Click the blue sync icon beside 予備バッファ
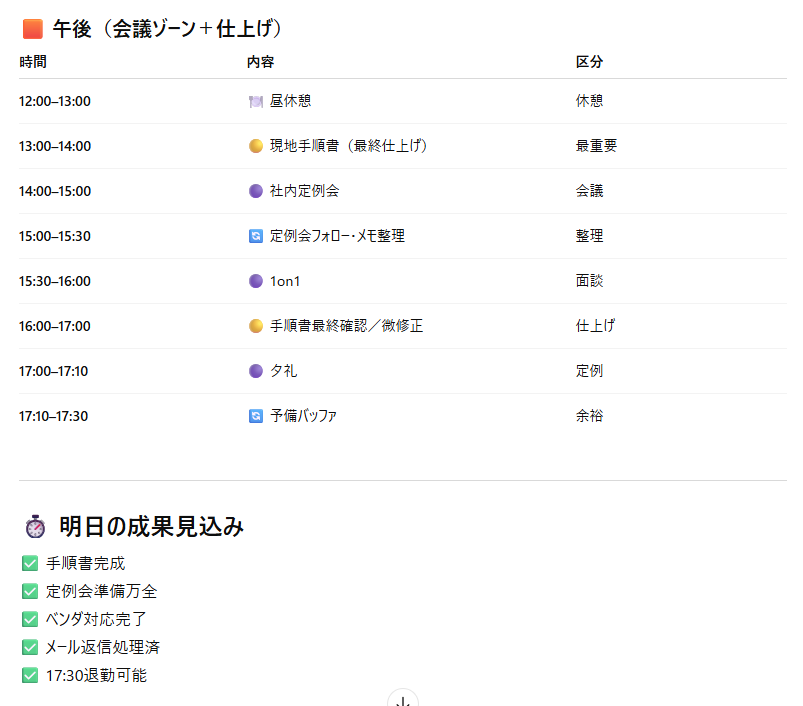803x706 pixels. (256, 416)
